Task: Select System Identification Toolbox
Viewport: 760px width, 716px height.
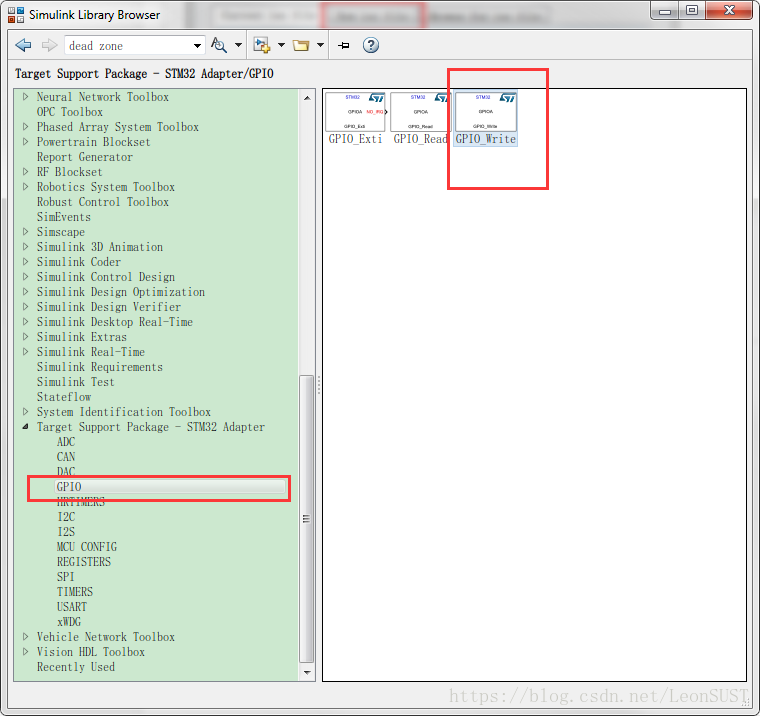Action: [x=124, y=413]
